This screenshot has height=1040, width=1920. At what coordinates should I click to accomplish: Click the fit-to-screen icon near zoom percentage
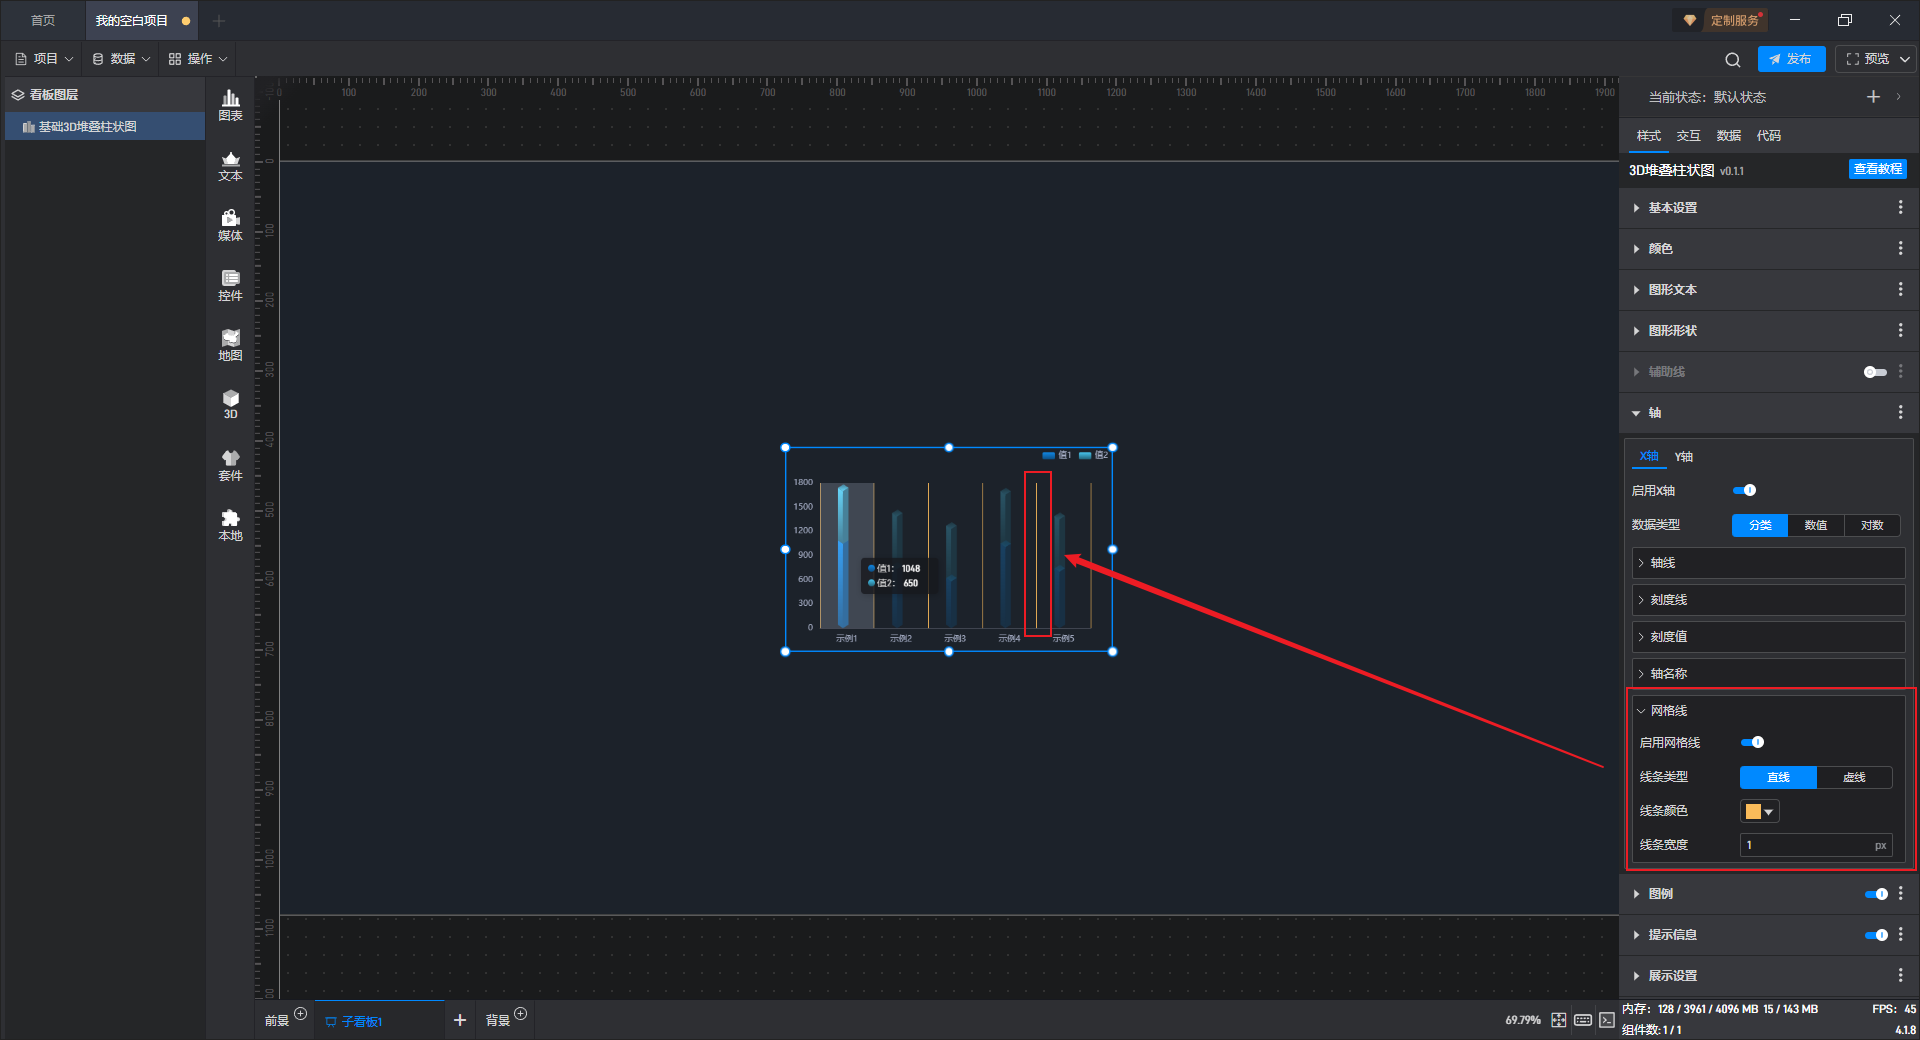(1559, 1020)
